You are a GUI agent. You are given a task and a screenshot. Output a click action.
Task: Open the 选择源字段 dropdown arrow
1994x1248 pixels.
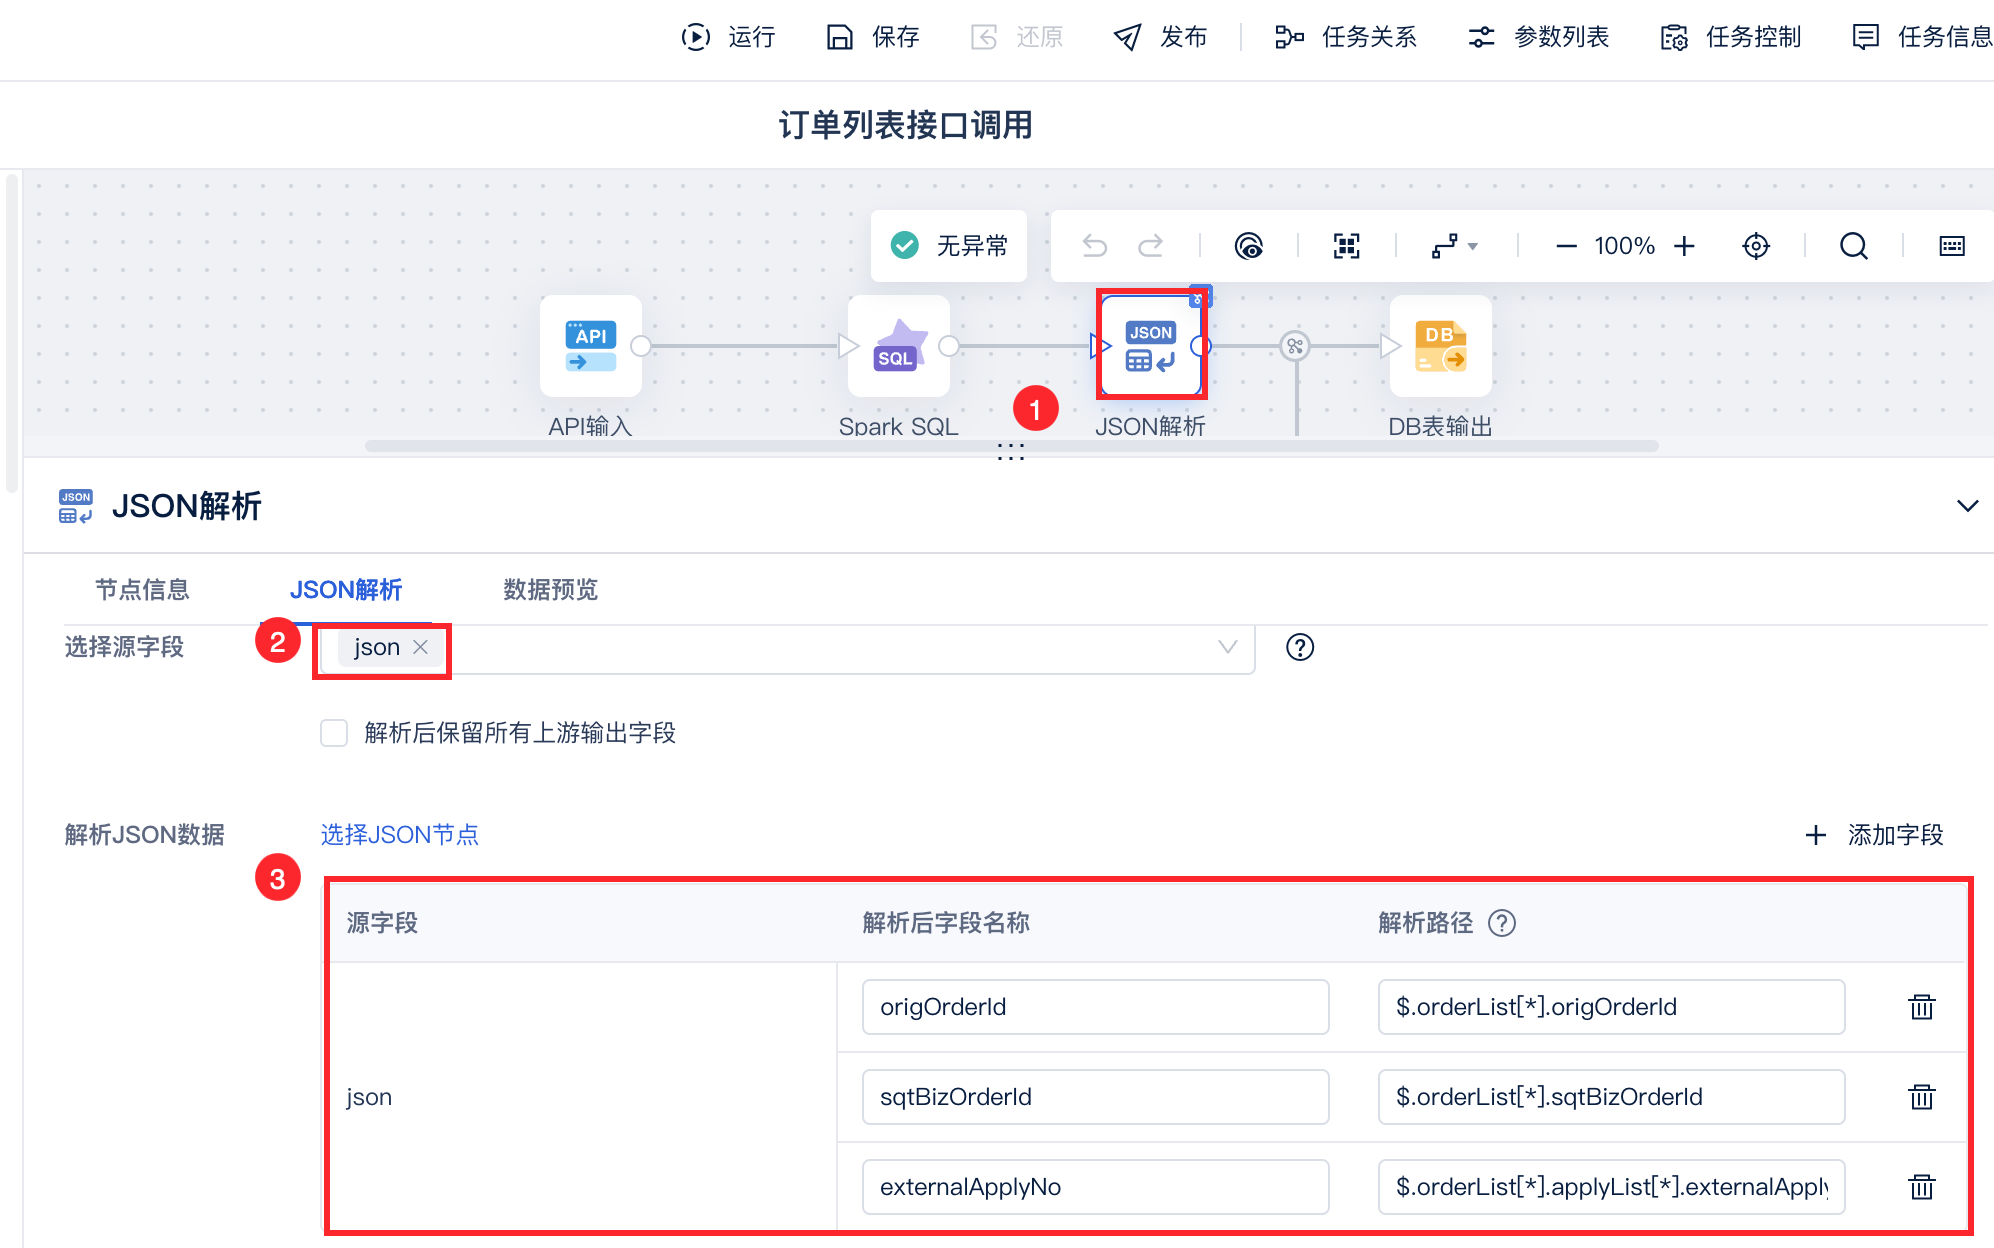coord(1227,647)
